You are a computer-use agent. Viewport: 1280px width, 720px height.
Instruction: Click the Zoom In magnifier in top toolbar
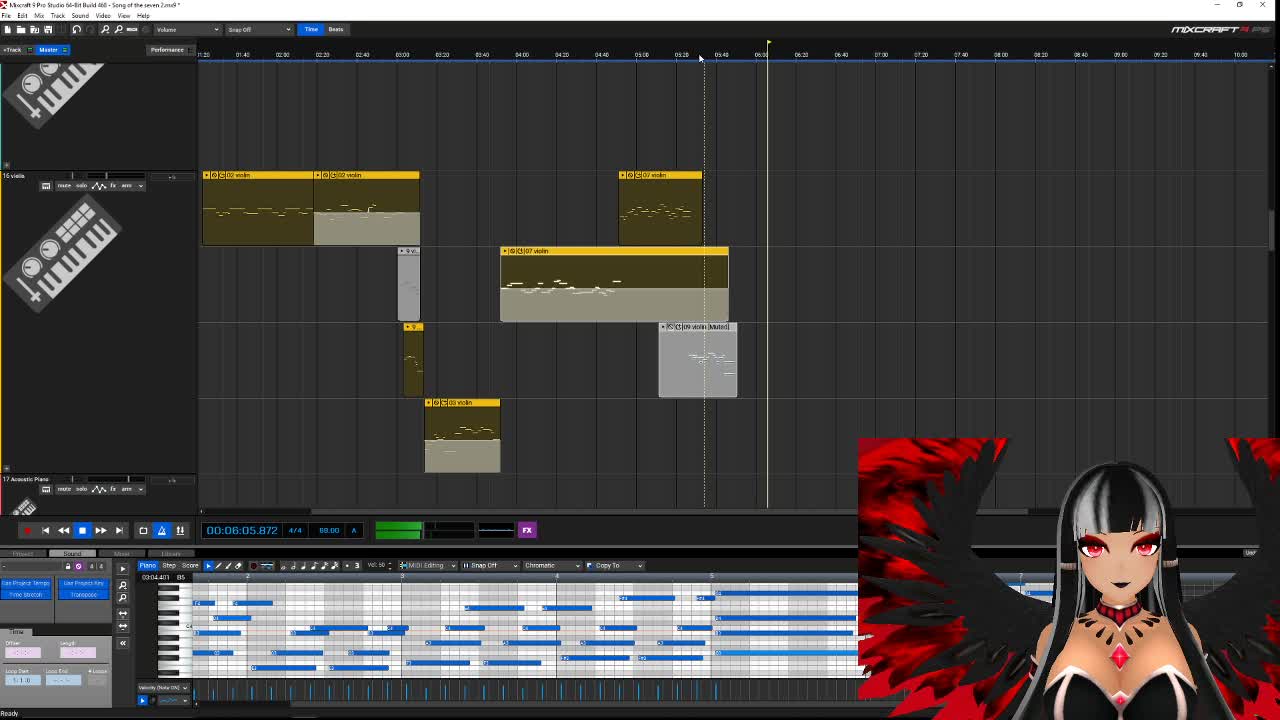105,29
